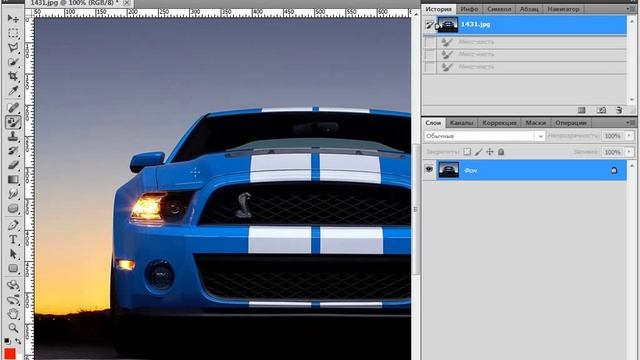
Task: Toggle lock transparent pixels
Action: (467, 152)
